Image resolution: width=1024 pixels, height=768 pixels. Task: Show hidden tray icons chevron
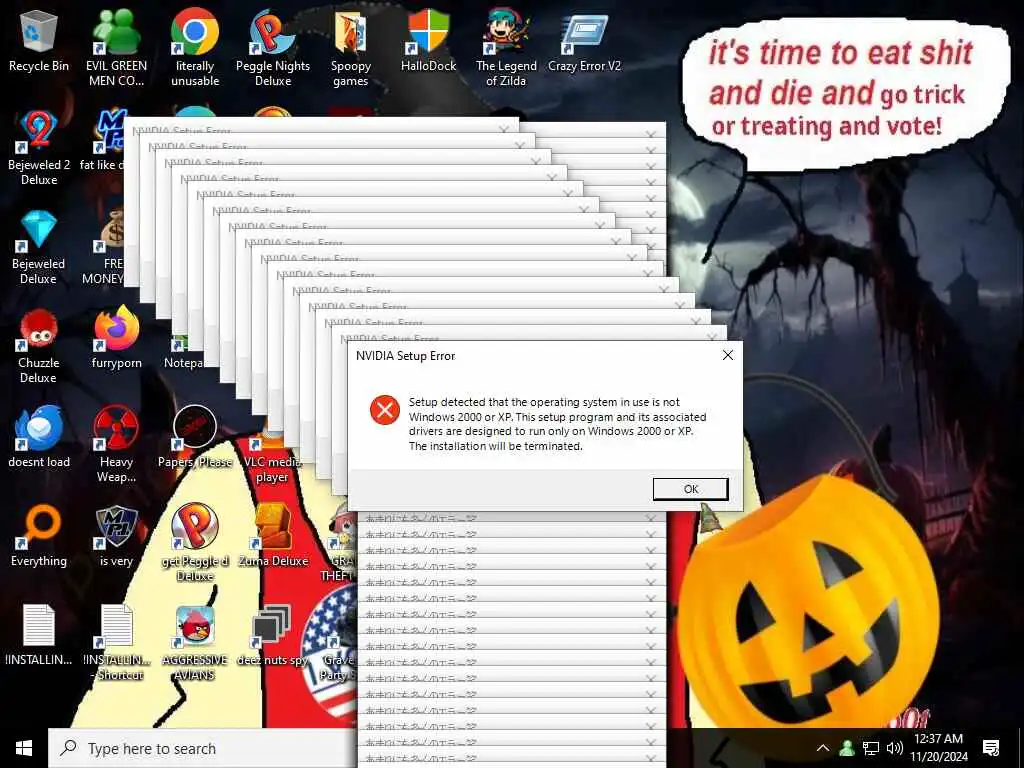pyautogui.click(x=823, y=748)
